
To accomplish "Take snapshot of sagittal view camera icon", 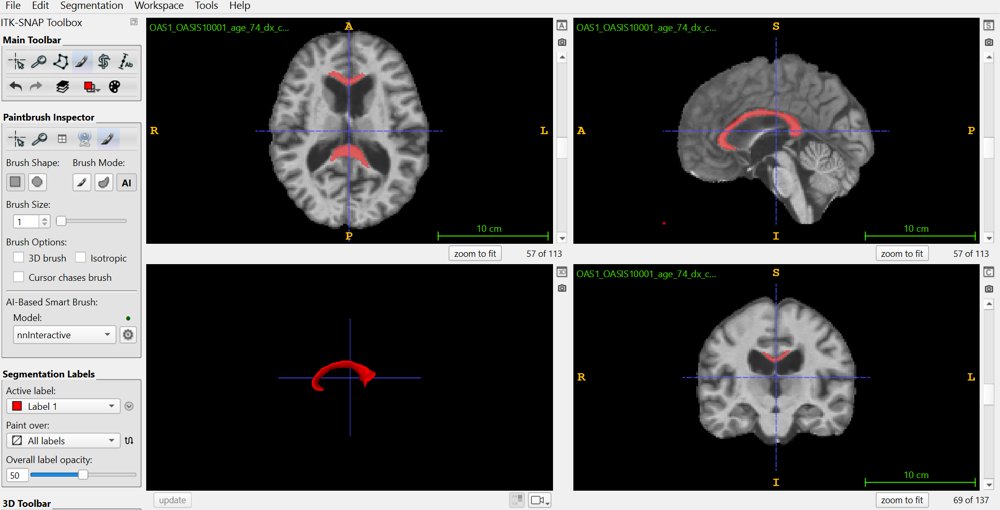I will point(989,42).
